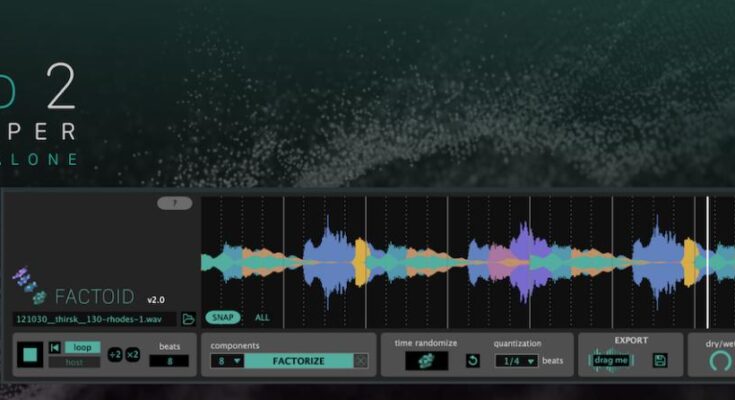
Task: Click the time randomize dice icon
Action: [x=427, y=360]
